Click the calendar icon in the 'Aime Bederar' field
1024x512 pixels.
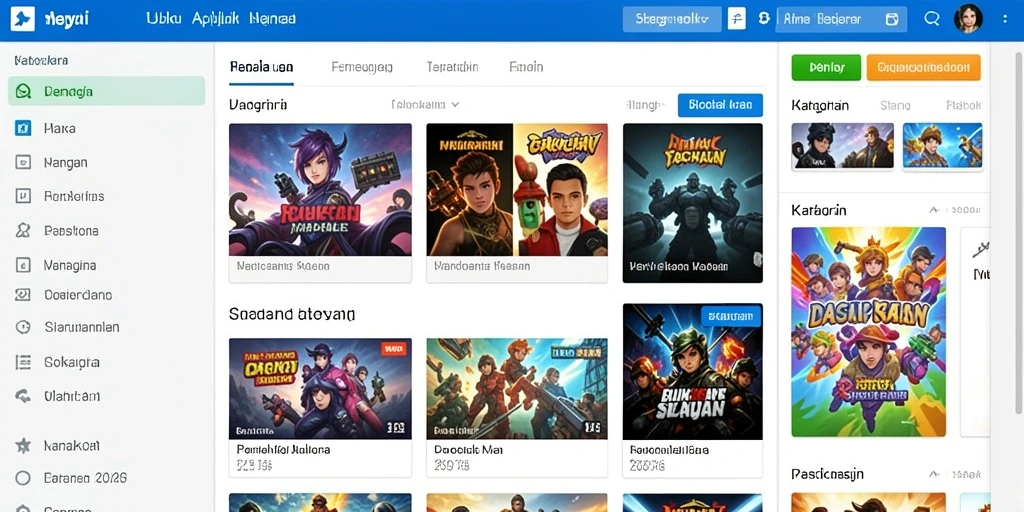tap(891, 20)
